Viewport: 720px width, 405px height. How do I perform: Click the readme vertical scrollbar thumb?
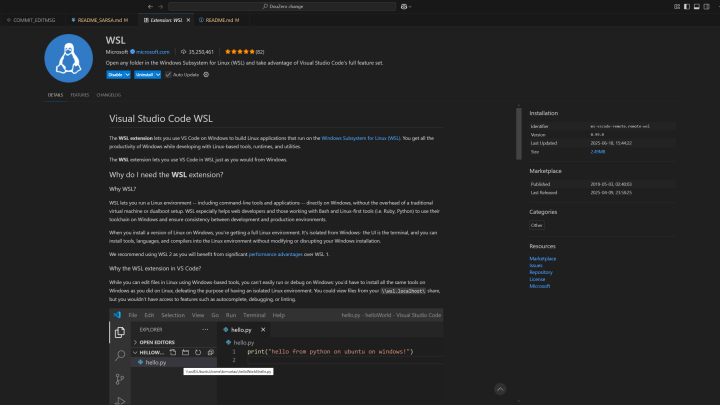(518, 134)
